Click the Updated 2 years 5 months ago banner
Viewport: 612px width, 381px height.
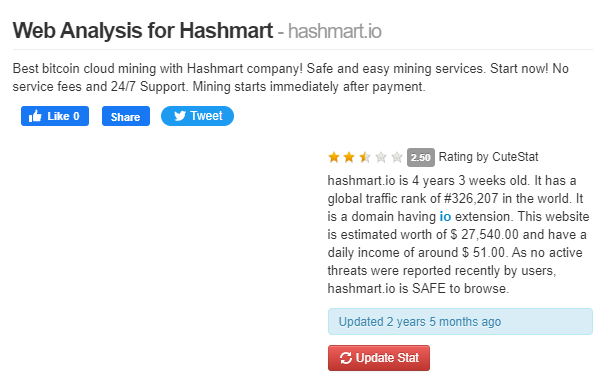[460, 322]
